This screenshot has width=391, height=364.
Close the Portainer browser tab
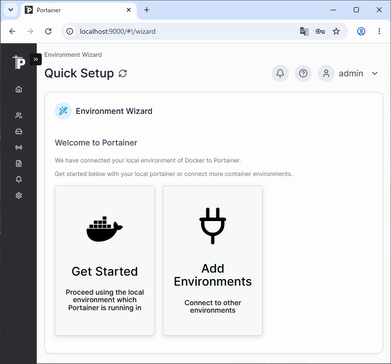tap(129, 10)
